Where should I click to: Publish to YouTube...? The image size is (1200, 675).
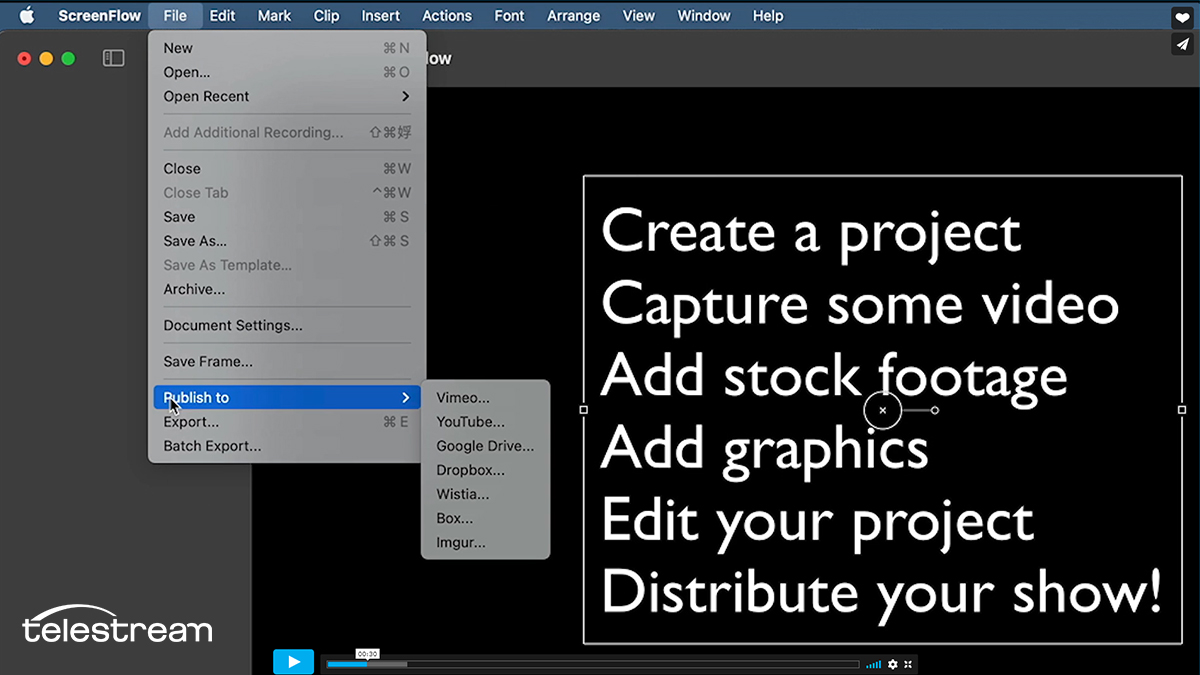tap(485, 422)
